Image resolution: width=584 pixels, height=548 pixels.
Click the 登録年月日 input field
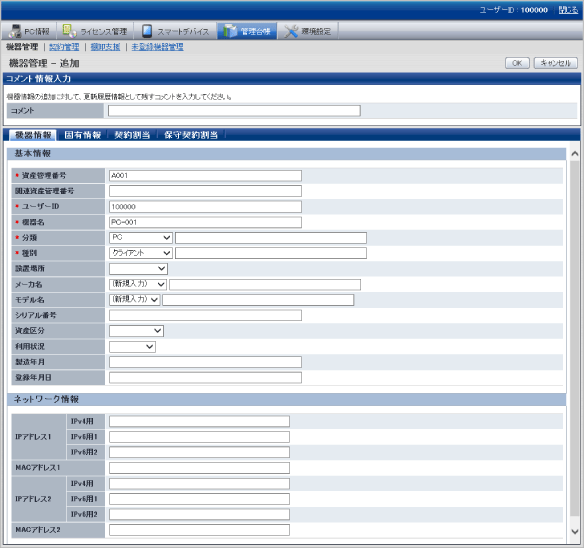pyautogui.click(x=205, y=377)
